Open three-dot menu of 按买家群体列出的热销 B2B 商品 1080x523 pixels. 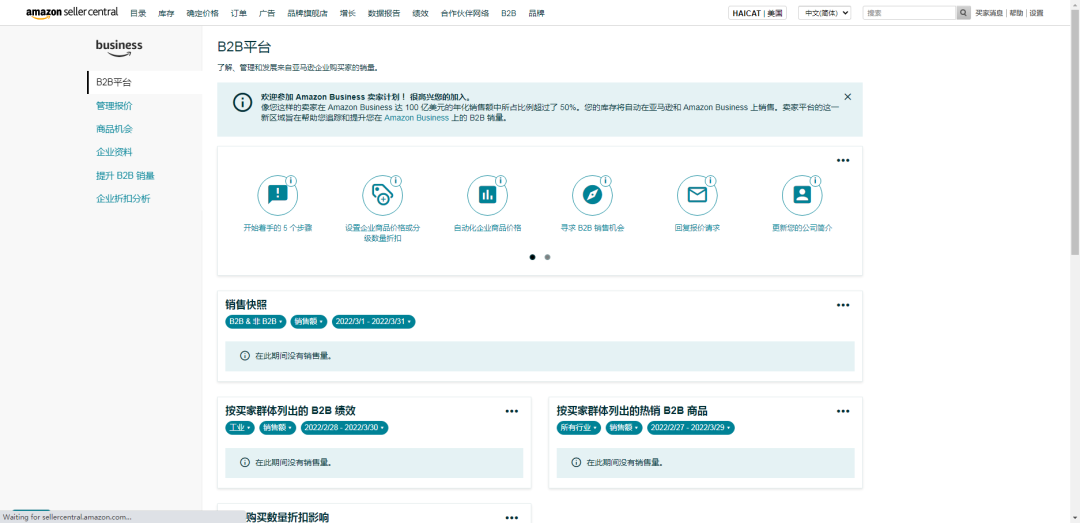point(843,411)
